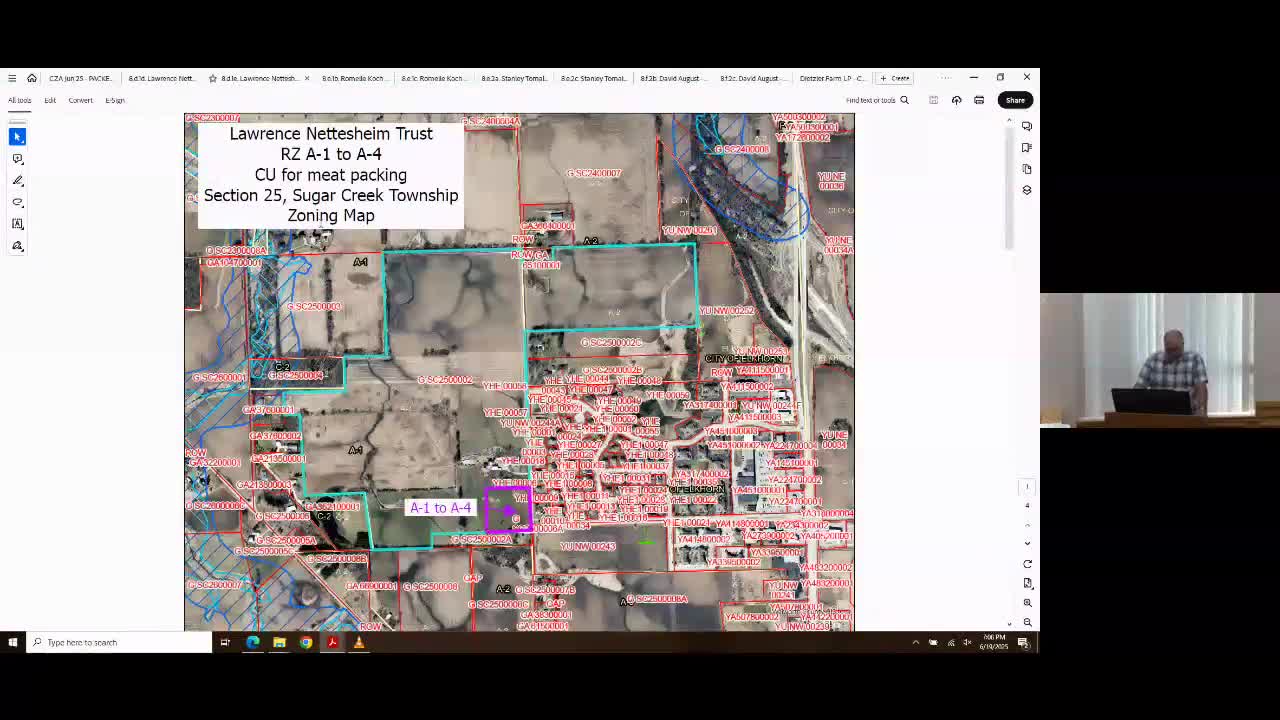Open Google Chrome from the taskbar

[x=306, y=642]
